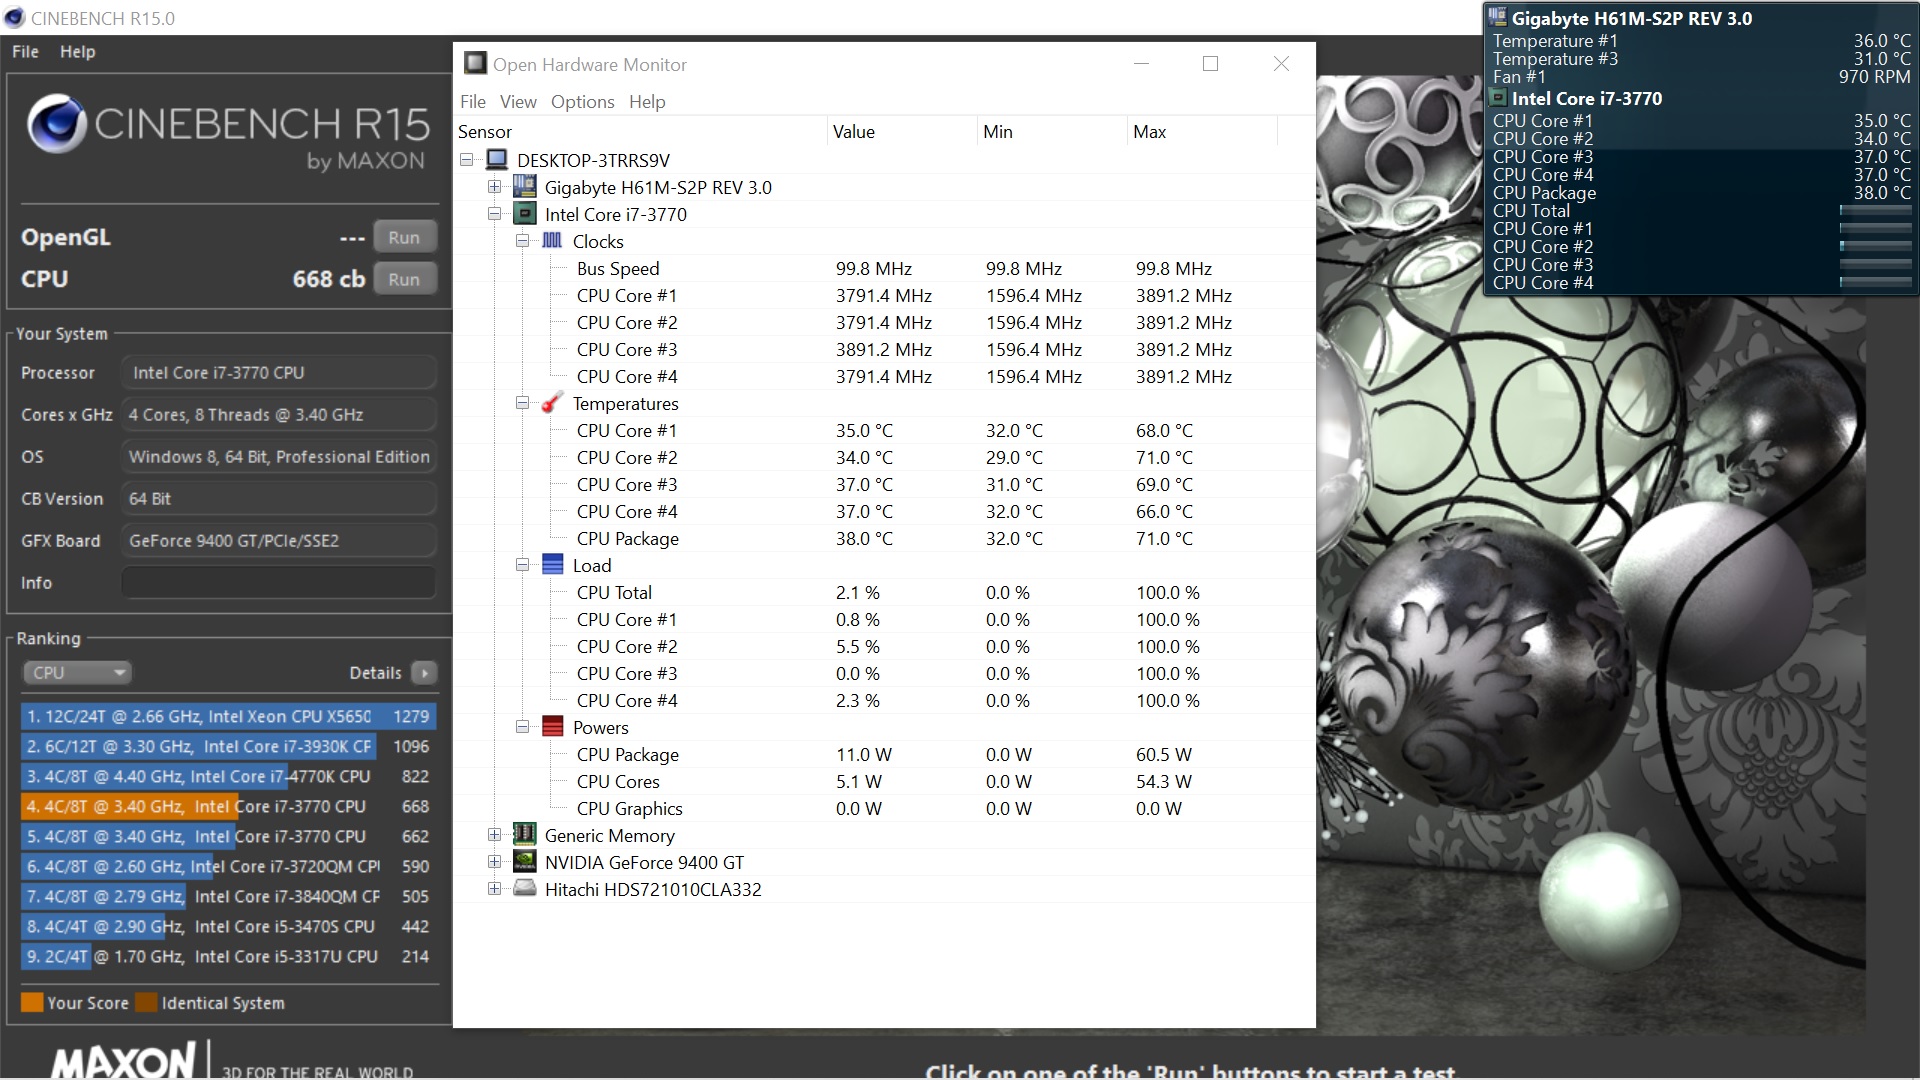Open Hardware Monitor Options menu
Screen dimensions: 1920x1080
tap(582, 102)
